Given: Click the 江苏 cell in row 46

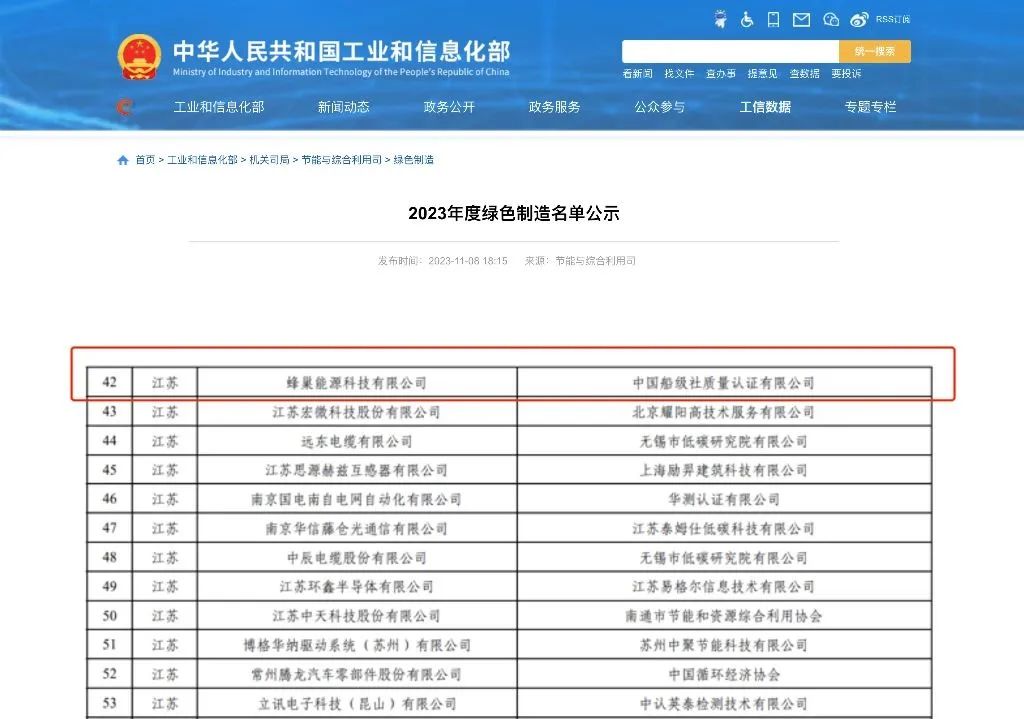Looking at the screenshot, I should click(x=165, y=500).
